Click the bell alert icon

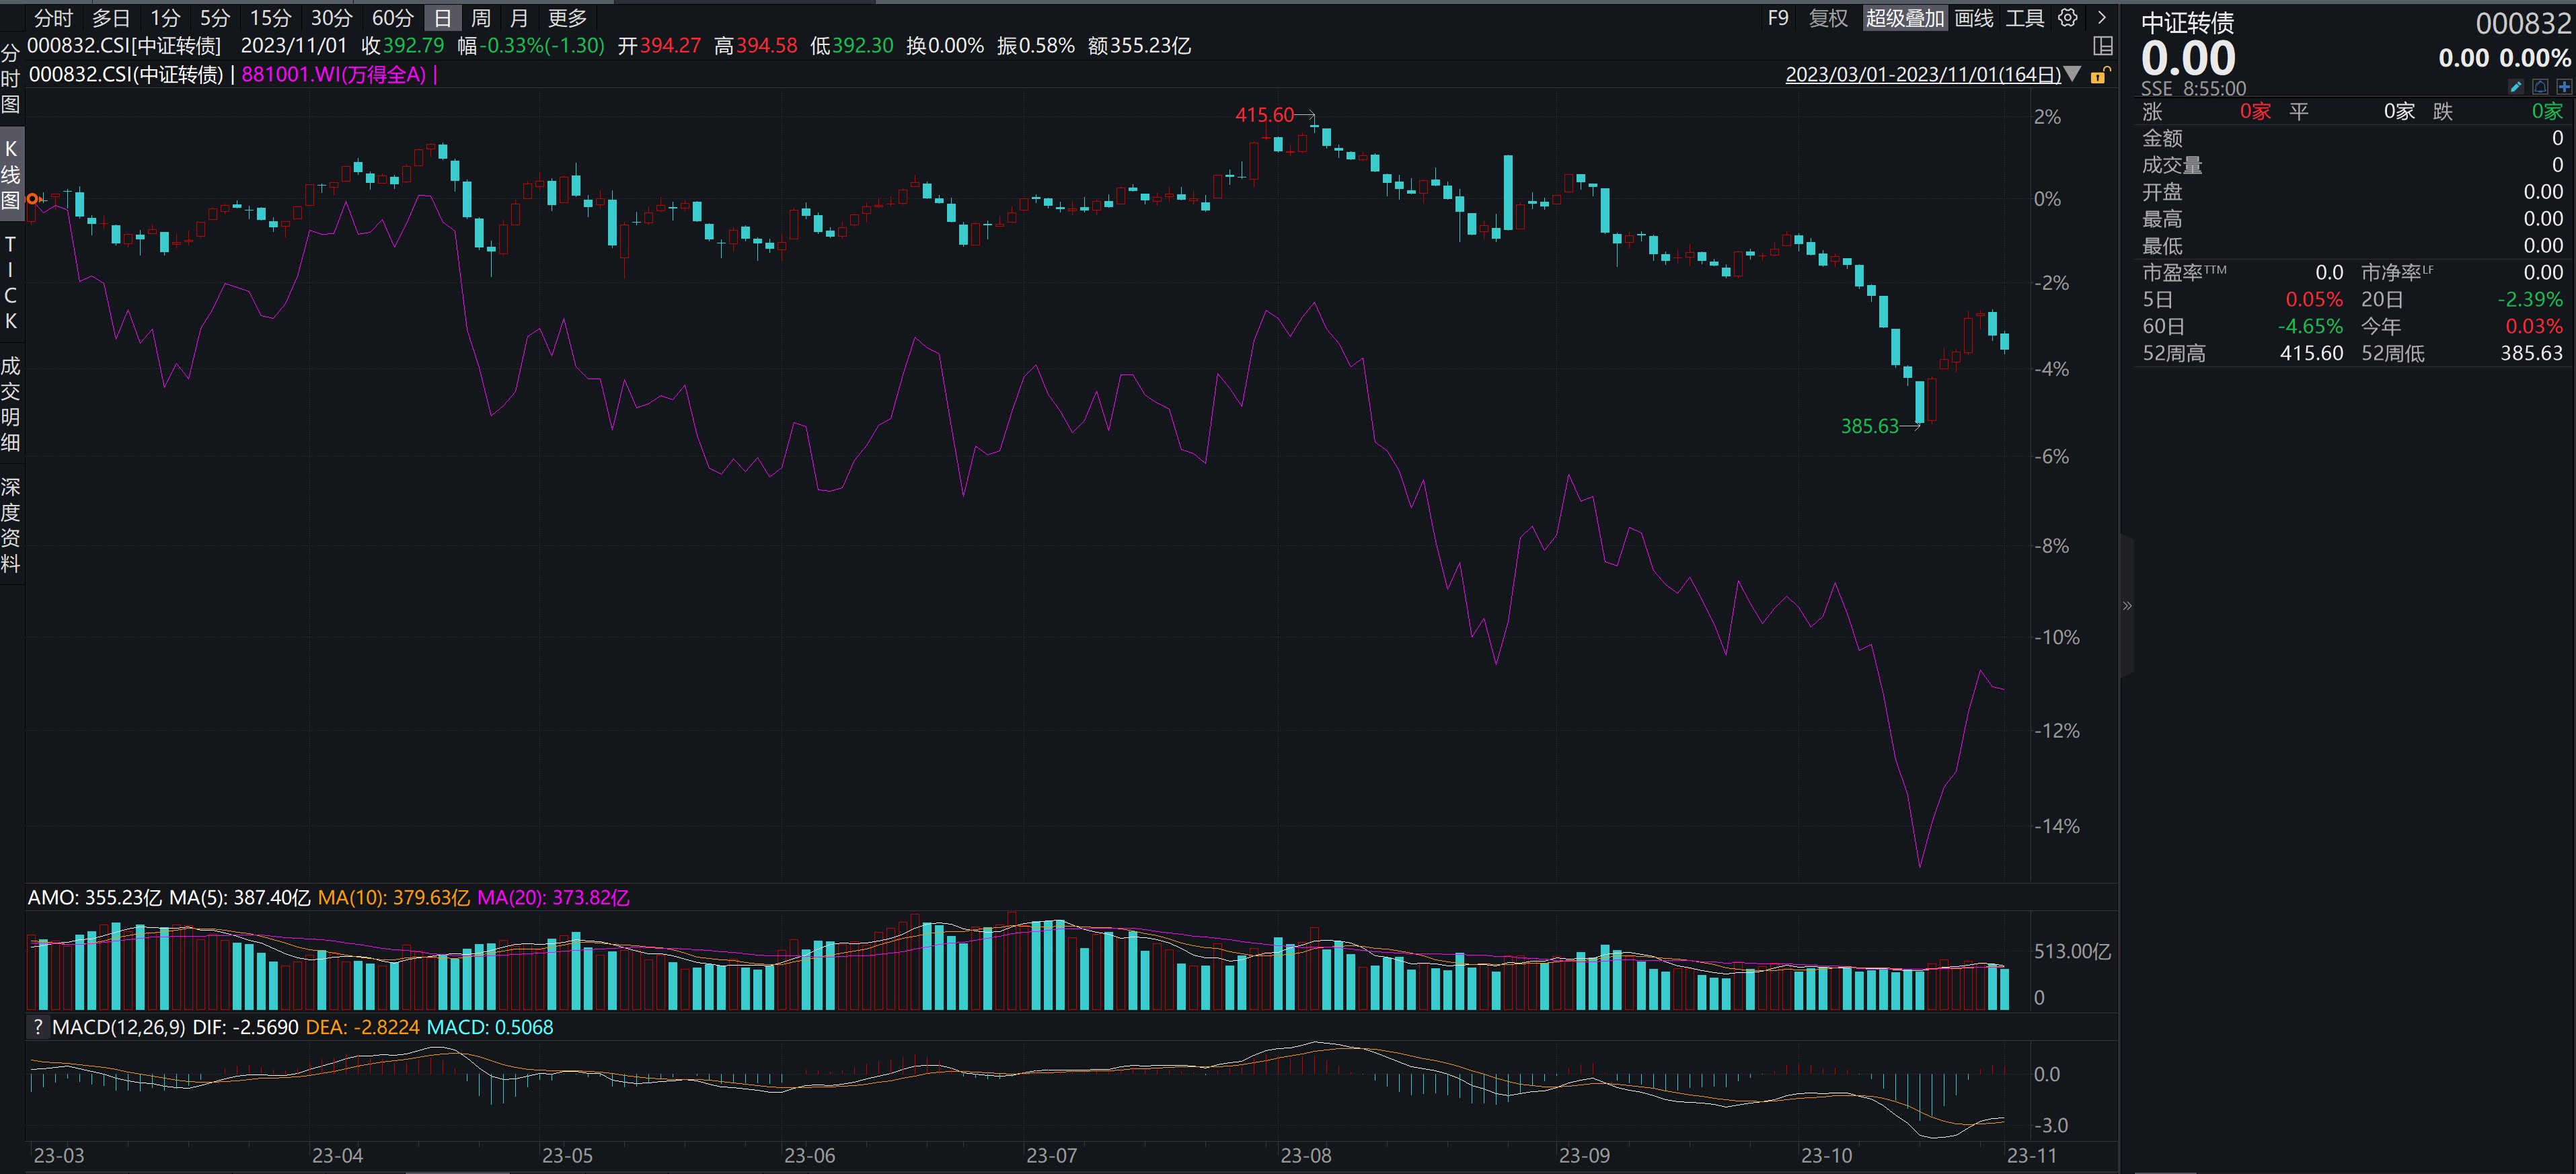tap(2540, 87)
